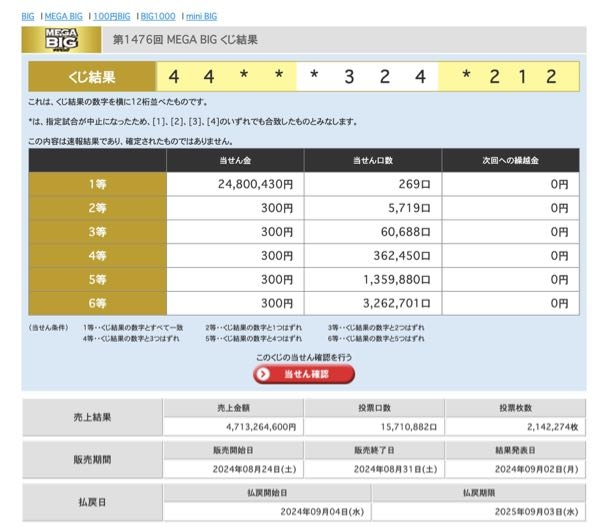Viewport: 600px width, 527px height.
Task: Select winner count 269口
Action: (414, 184)
